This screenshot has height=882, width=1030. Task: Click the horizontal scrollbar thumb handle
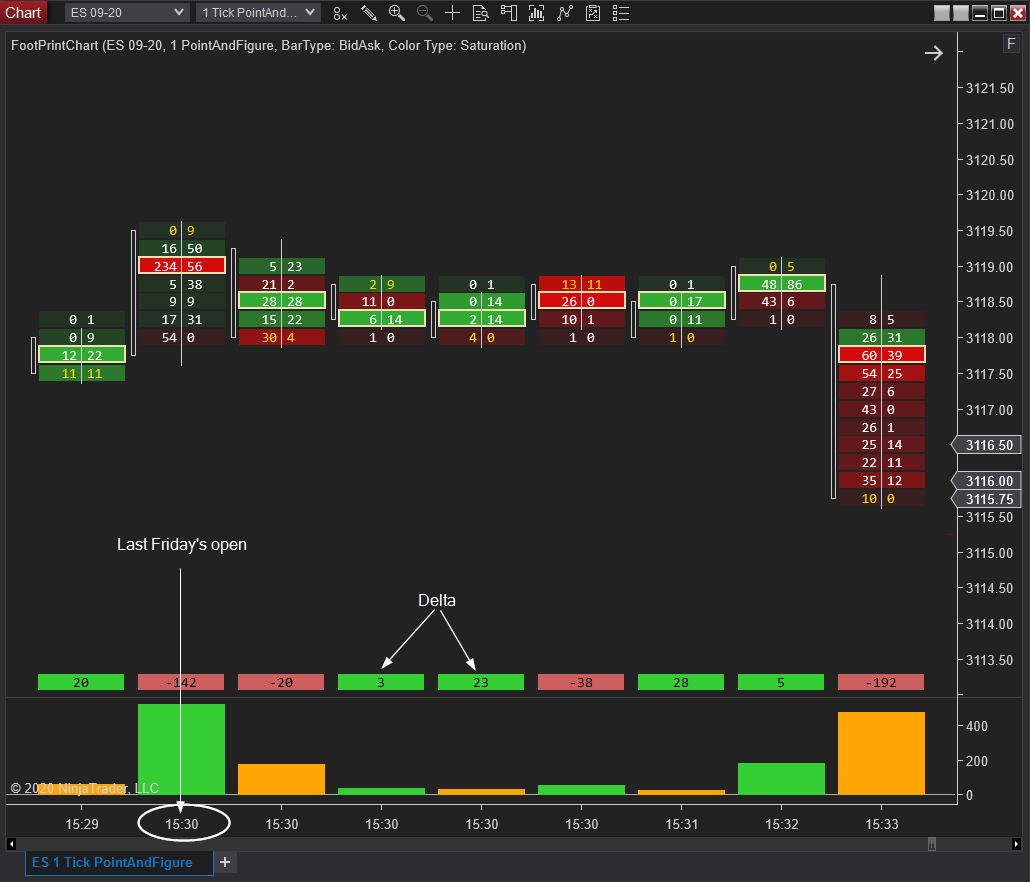pyautogui.click(x=931, y=844)
